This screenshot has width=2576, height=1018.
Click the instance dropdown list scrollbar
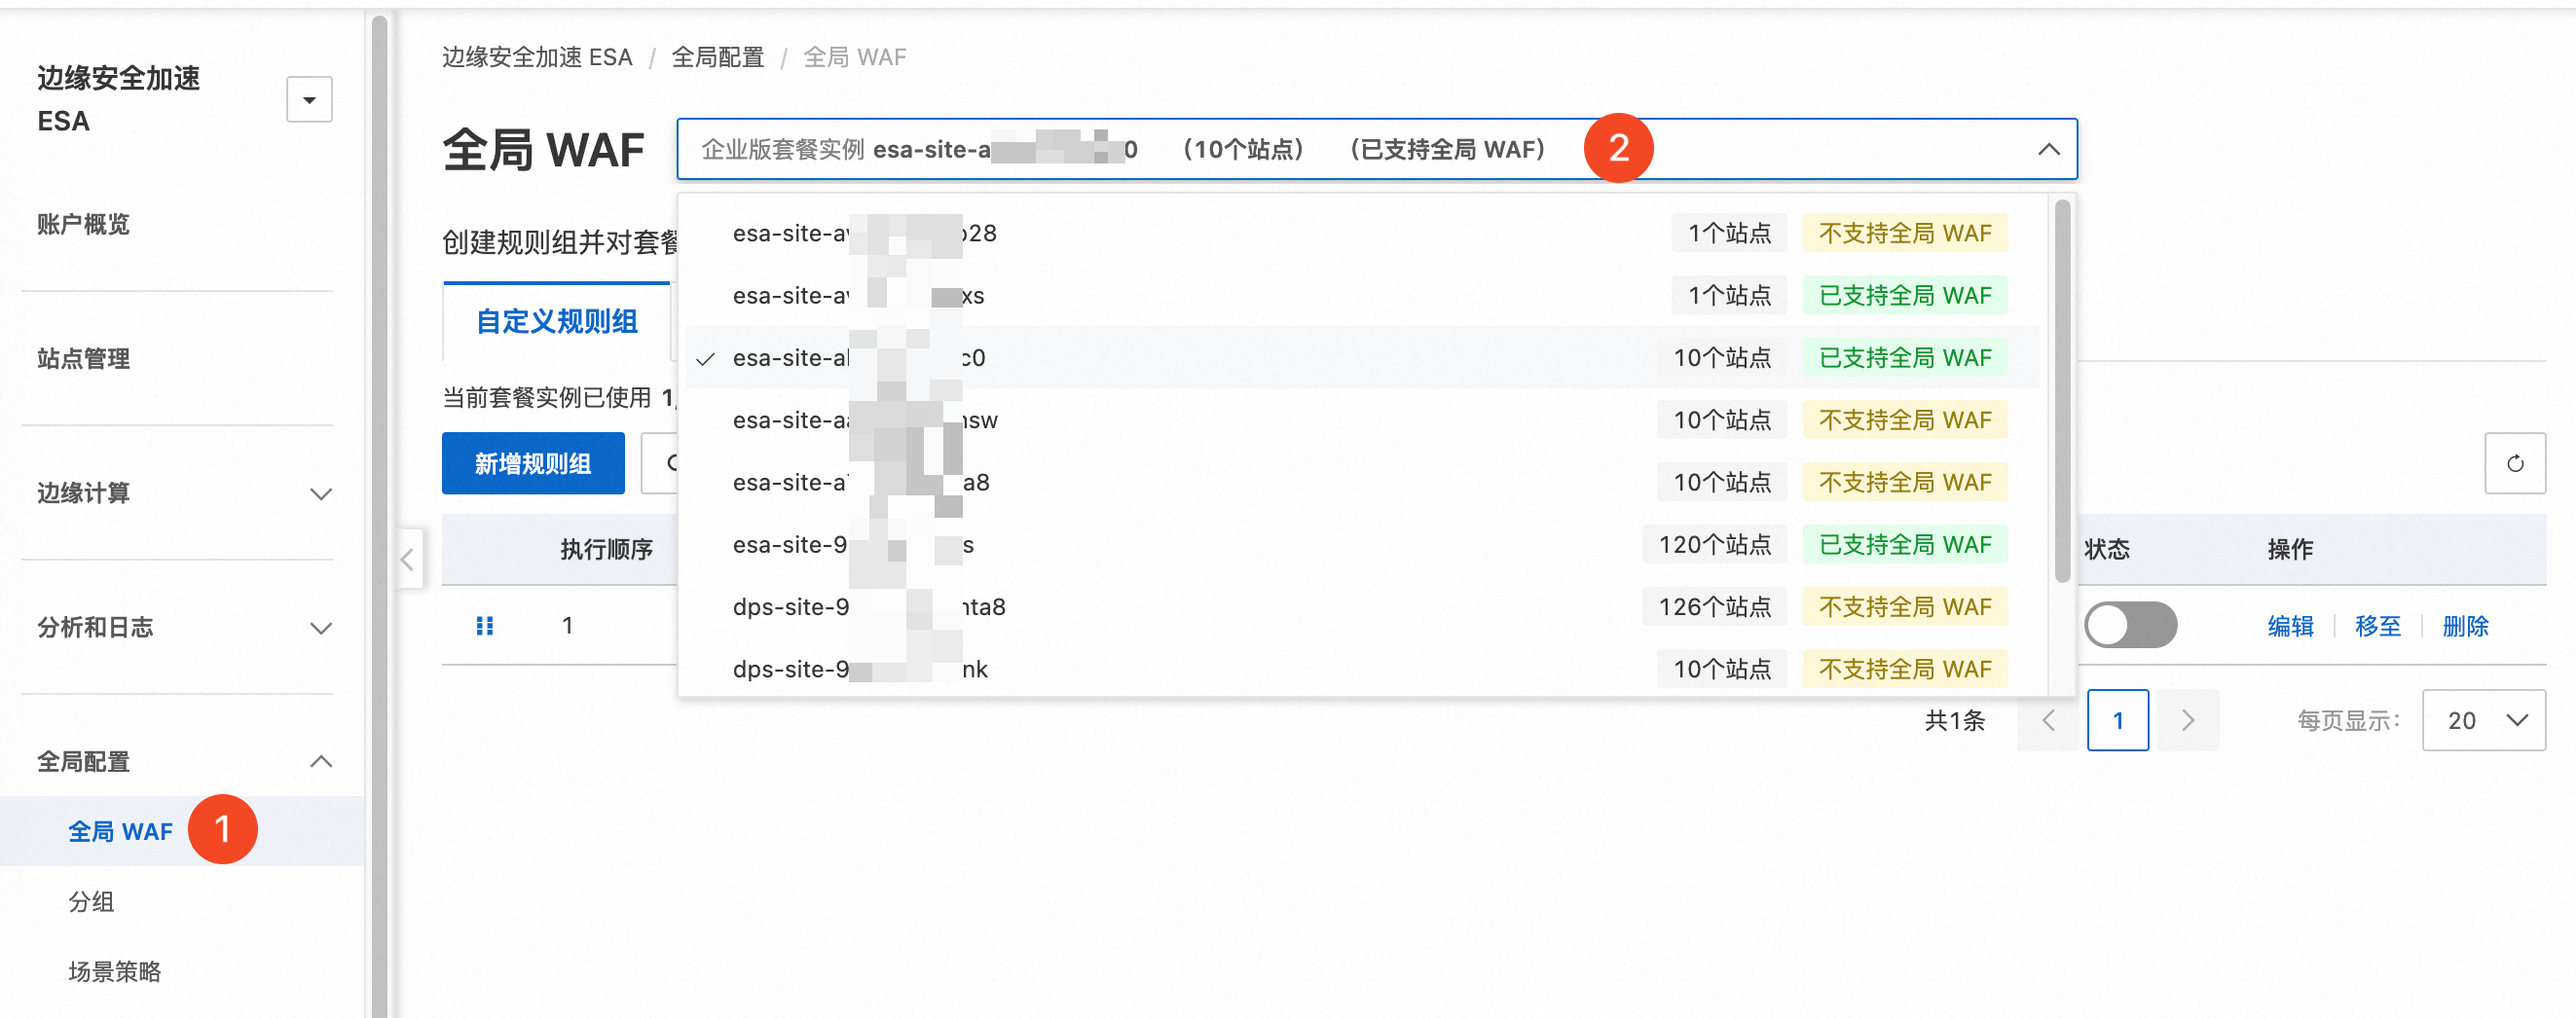point(2062,391)
